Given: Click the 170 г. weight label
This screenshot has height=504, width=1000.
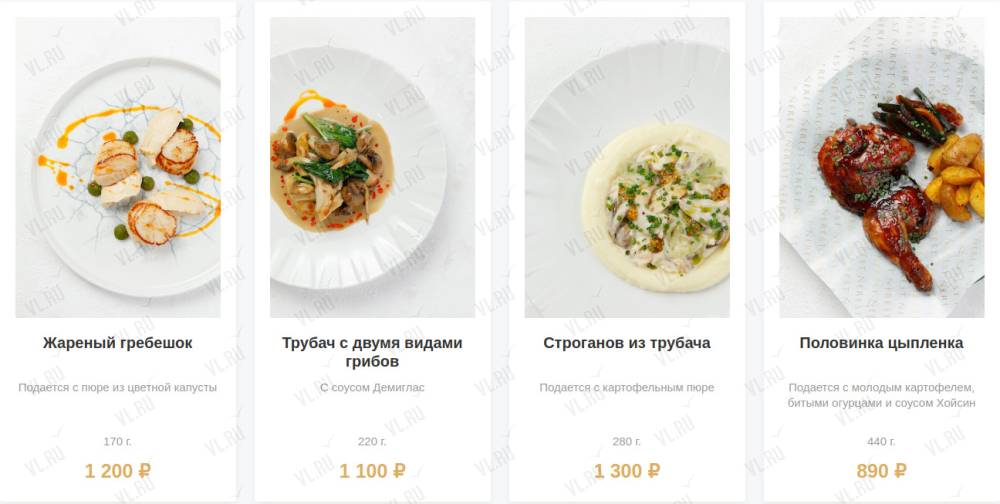Looking at the screenshot, I should click(118, 441).
